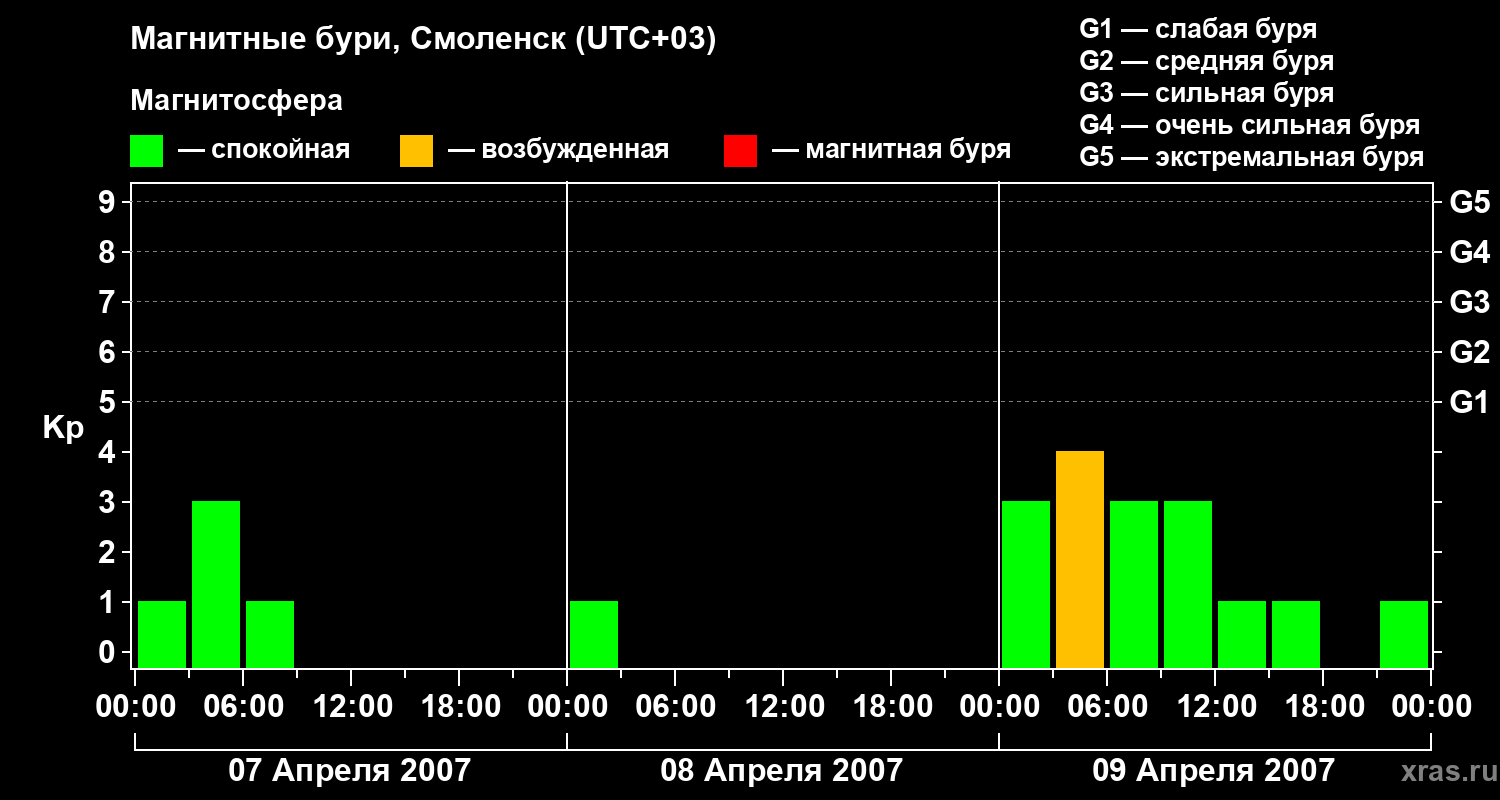Screen dimensions: 1500x800
Task: Click the orange 'возбужденная' legend swatch
Action: point(416,150)
